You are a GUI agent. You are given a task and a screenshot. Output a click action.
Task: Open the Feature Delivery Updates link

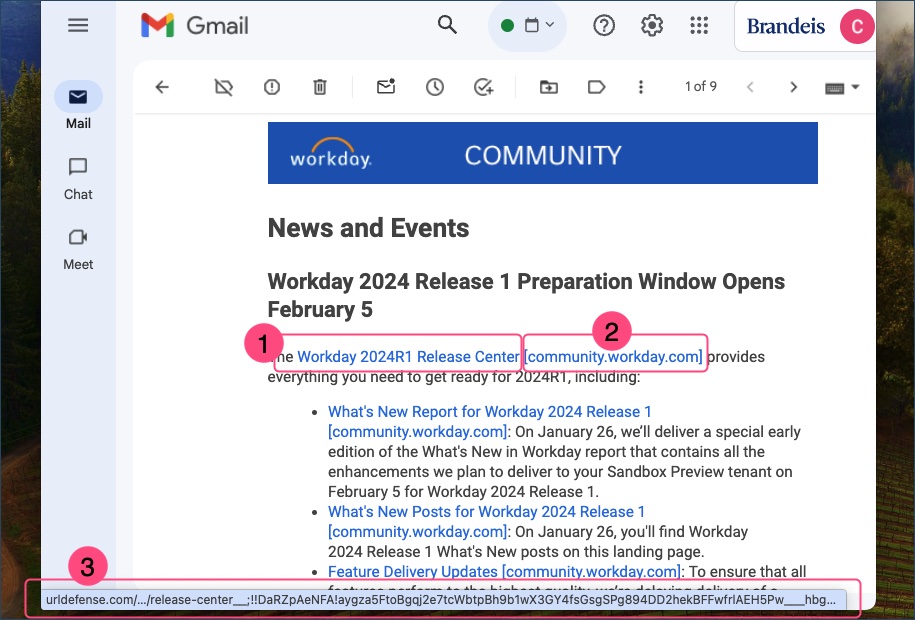[x=412, y=571]
